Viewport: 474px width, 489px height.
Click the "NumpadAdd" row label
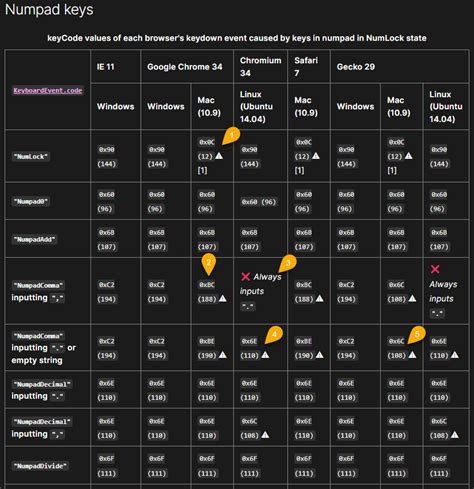tap(34, 239)
